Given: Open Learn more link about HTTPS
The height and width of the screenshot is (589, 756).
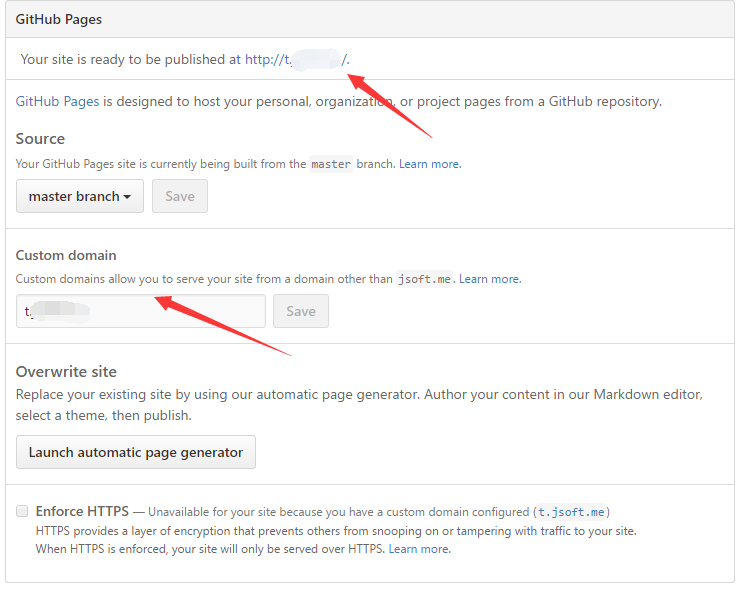Looking at the screenshot, I should click(x=418, y=549).
